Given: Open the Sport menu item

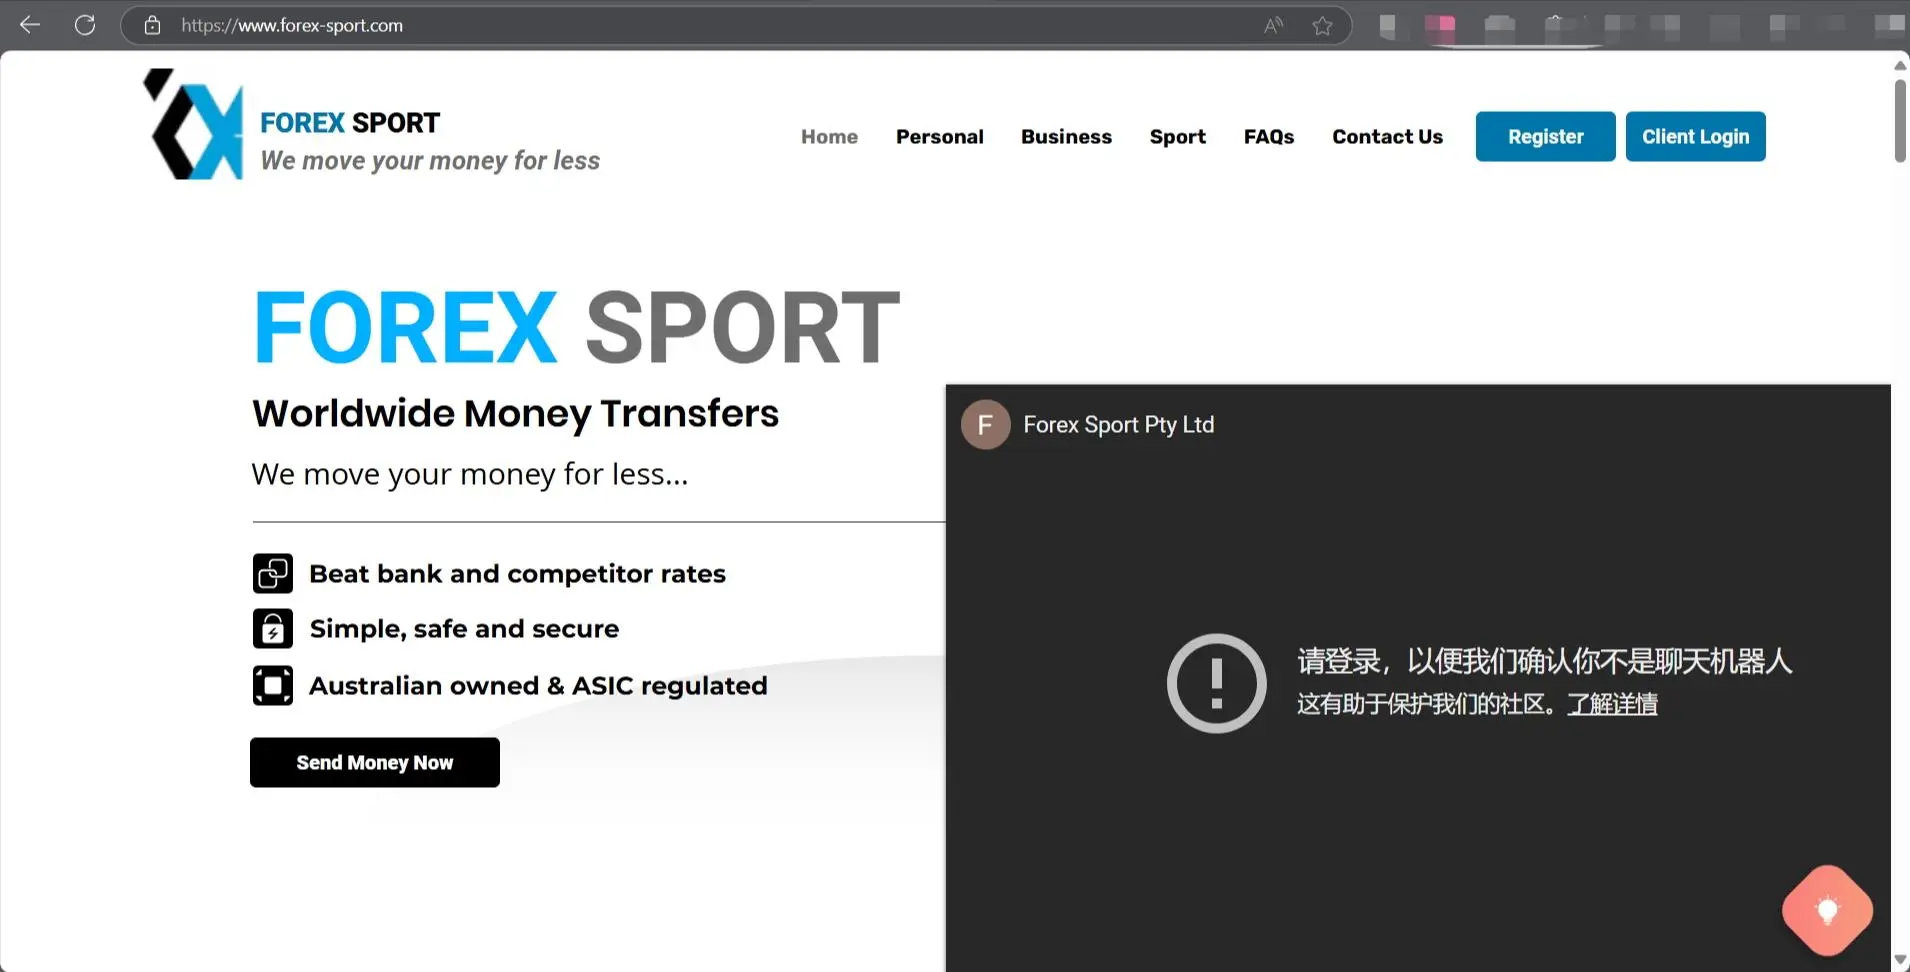Looking at the screenshot, I should 1178,137.
